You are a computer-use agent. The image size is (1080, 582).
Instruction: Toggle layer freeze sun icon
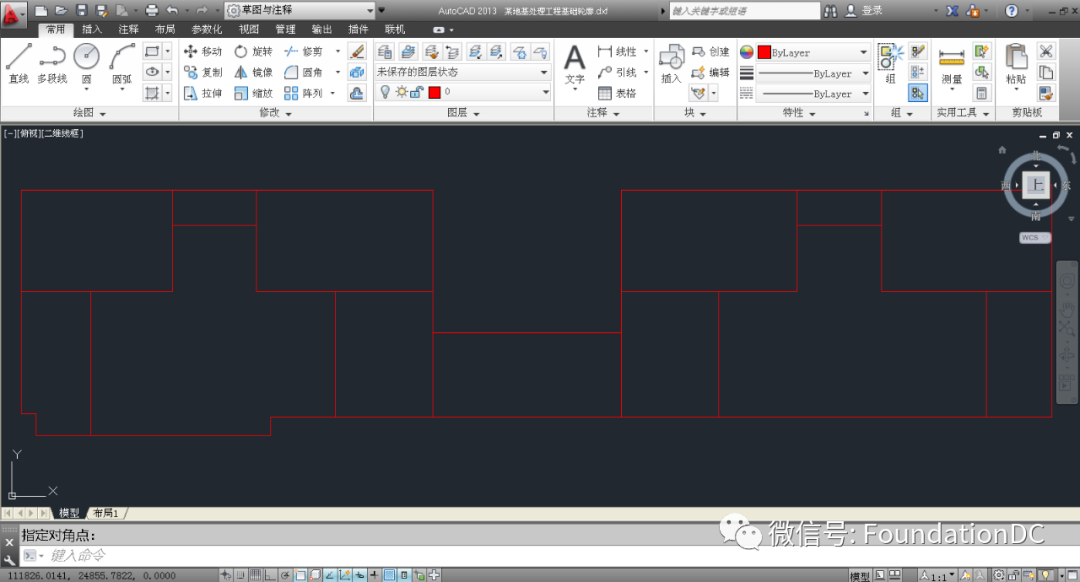tap(401, 92)
